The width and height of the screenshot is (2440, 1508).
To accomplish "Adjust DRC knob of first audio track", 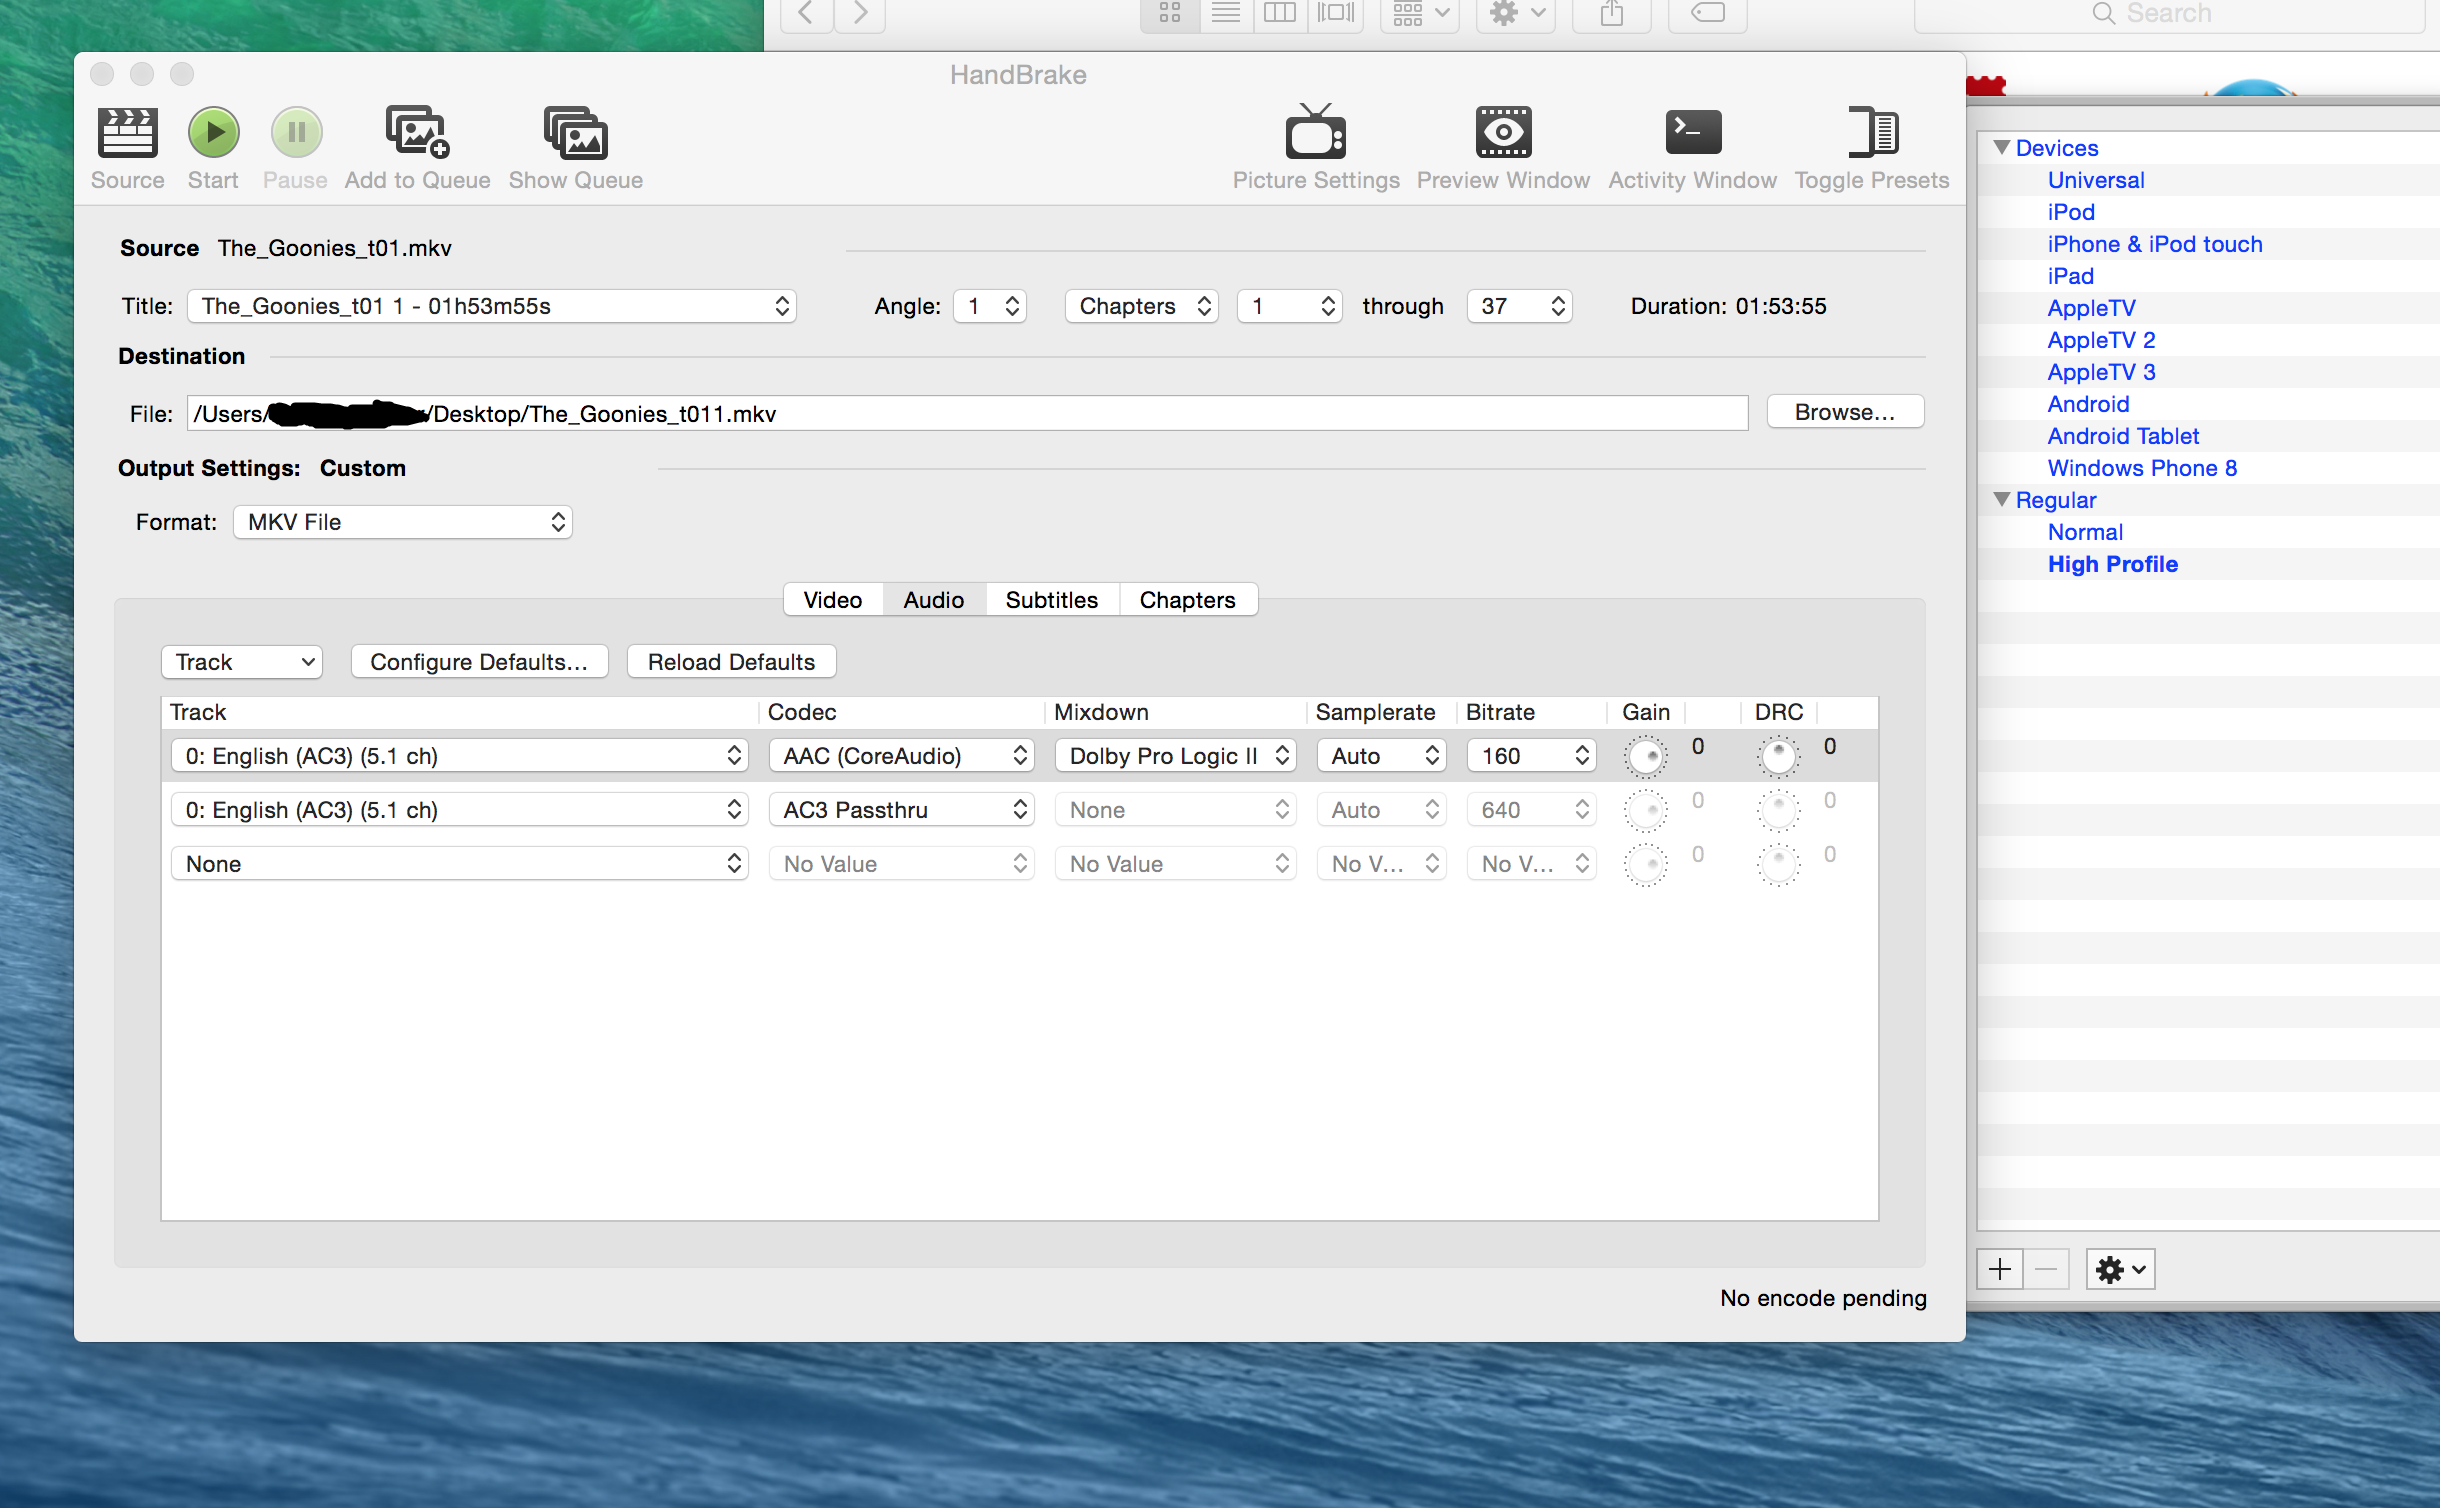I will 1778,757.
